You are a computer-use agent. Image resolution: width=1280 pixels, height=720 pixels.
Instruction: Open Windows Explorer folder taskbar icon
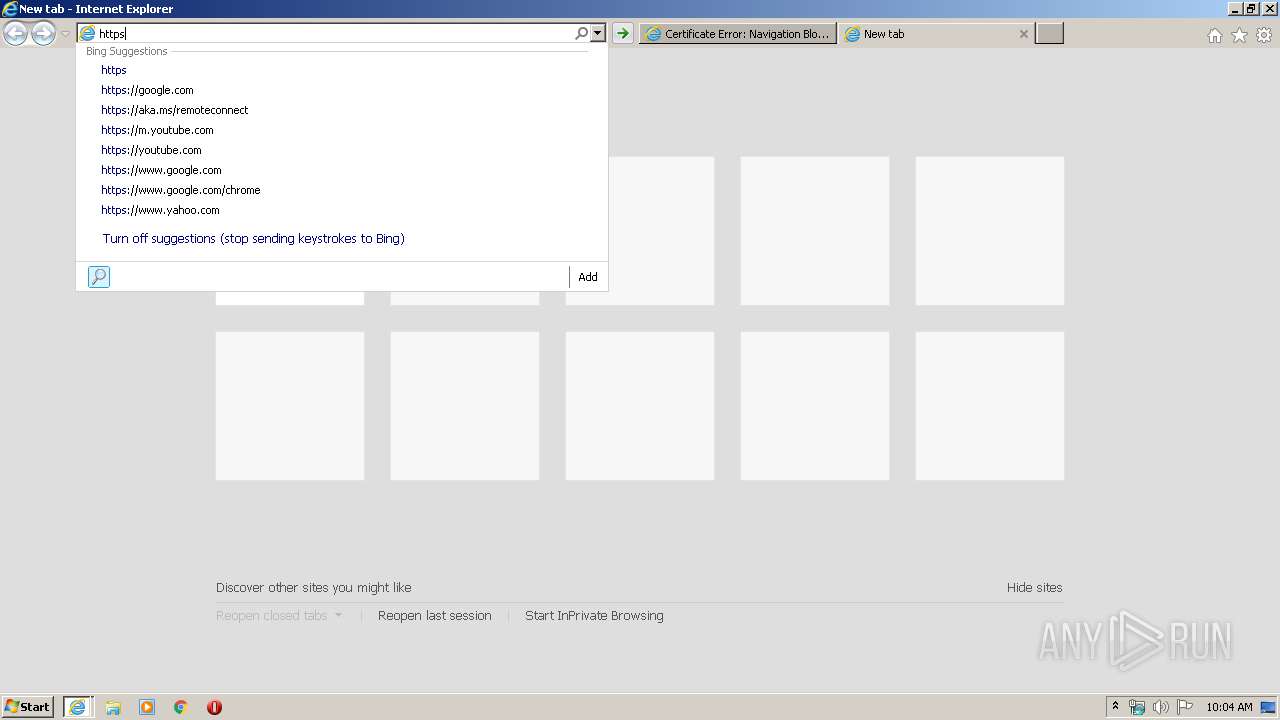pos(113,707)
